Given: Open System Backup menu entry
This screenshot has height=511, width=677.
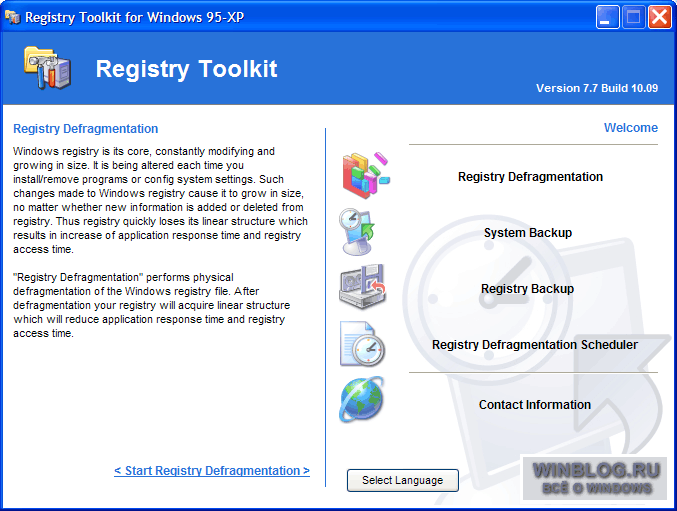Looking at the screenshot, I should (528, 233).
